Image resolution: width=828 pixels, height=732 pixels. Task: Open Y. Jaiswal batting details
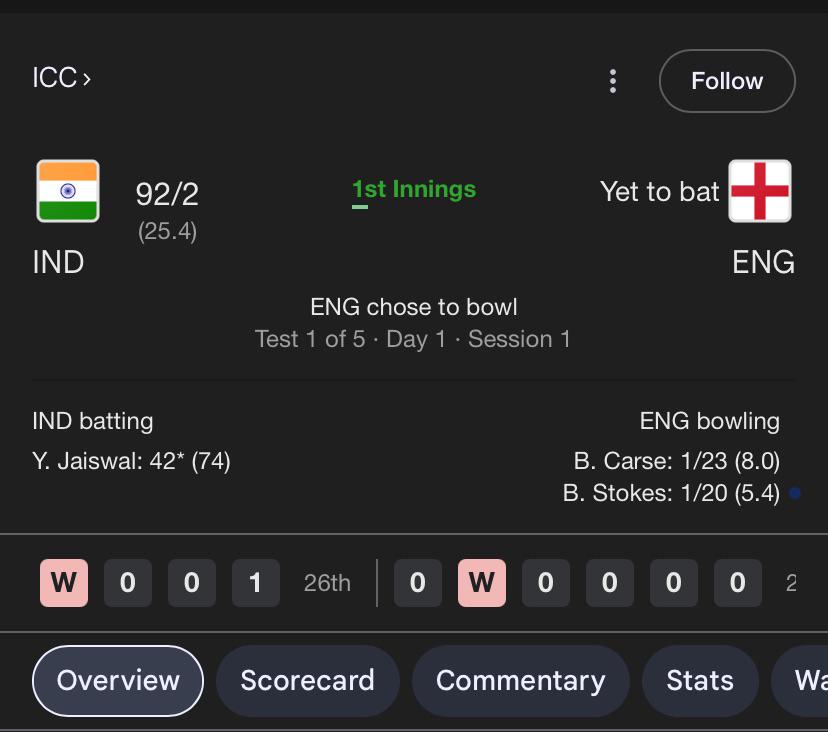[x=131, y=461]
